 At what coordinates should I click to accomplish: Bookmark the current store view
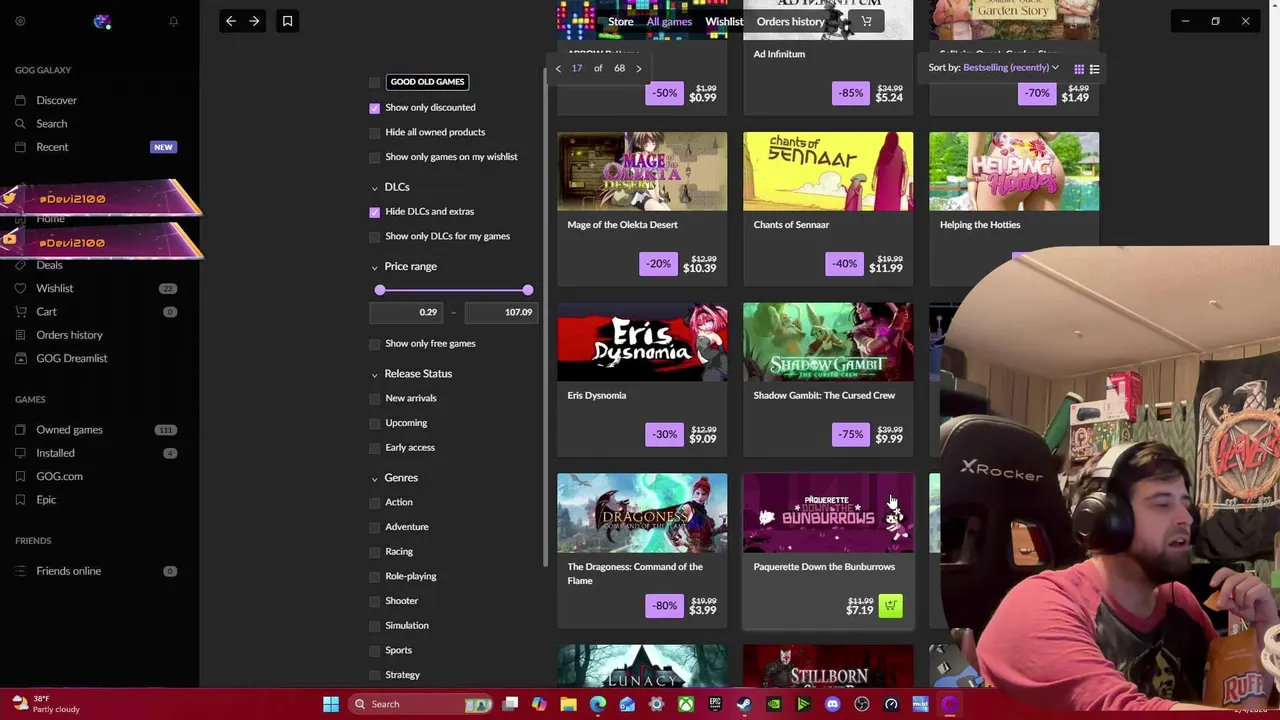(287, 21)
